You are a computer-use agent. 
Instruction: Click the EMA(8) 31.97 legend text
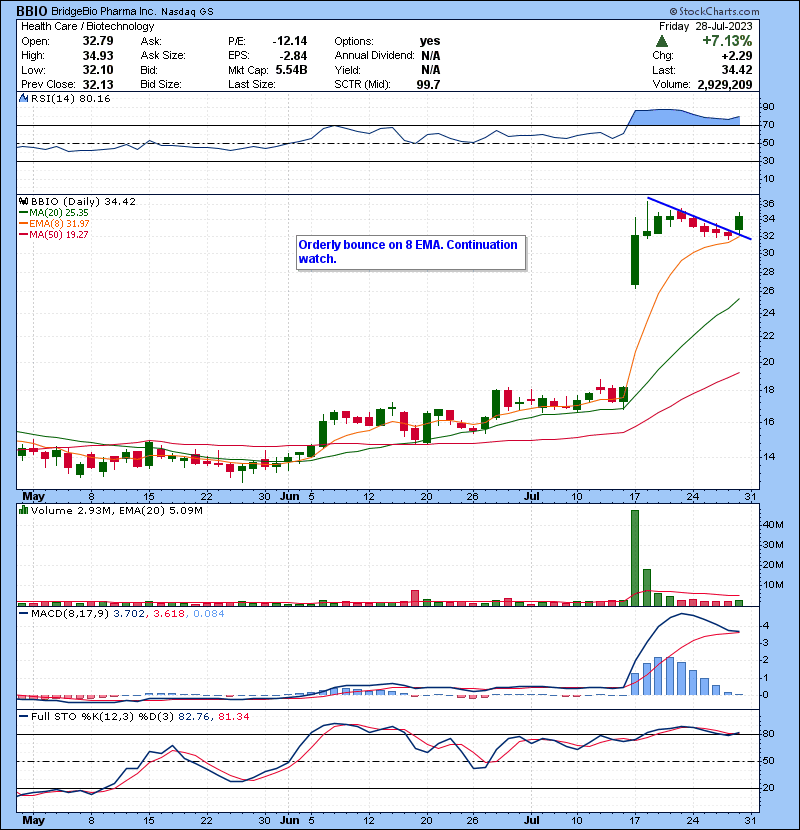coord(59,224)
